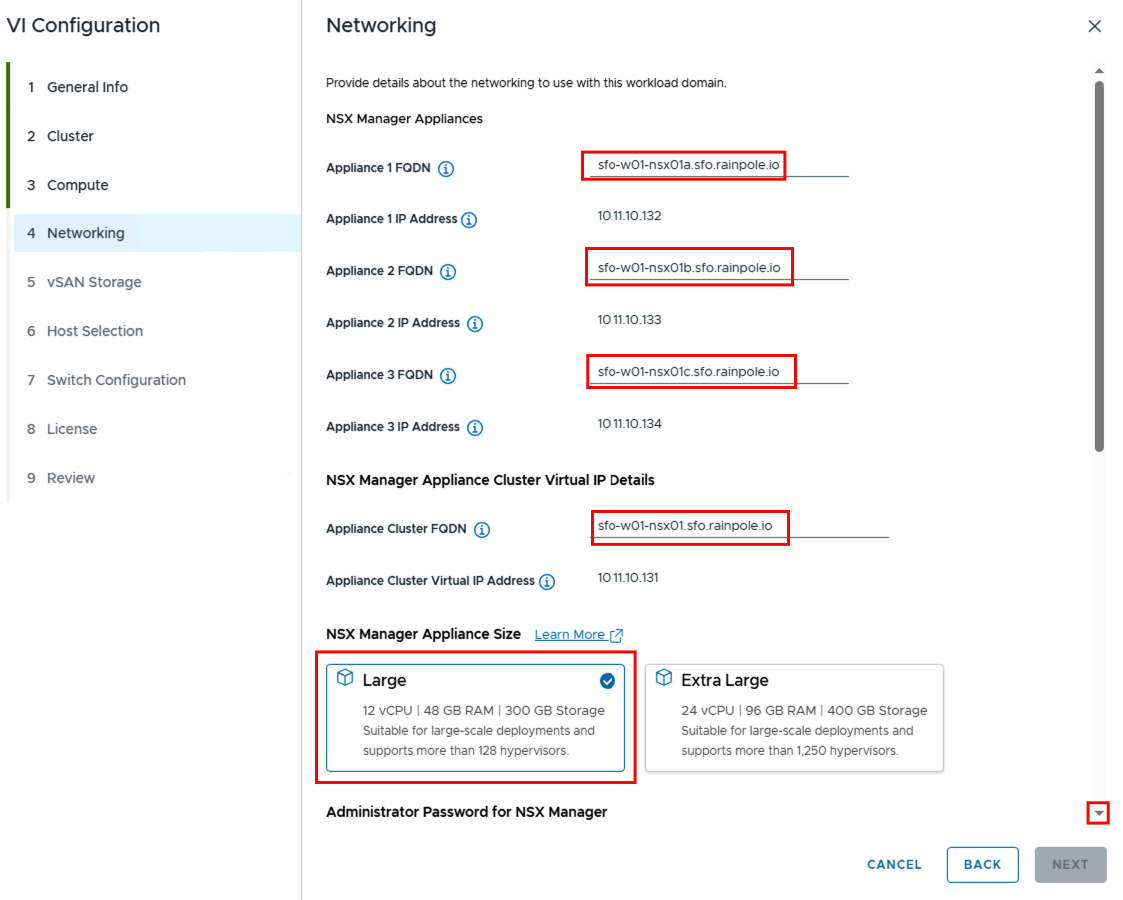Click the cube icon on the Extra Large card
The height and width of the screenshot is (900, 1123).
663,678
